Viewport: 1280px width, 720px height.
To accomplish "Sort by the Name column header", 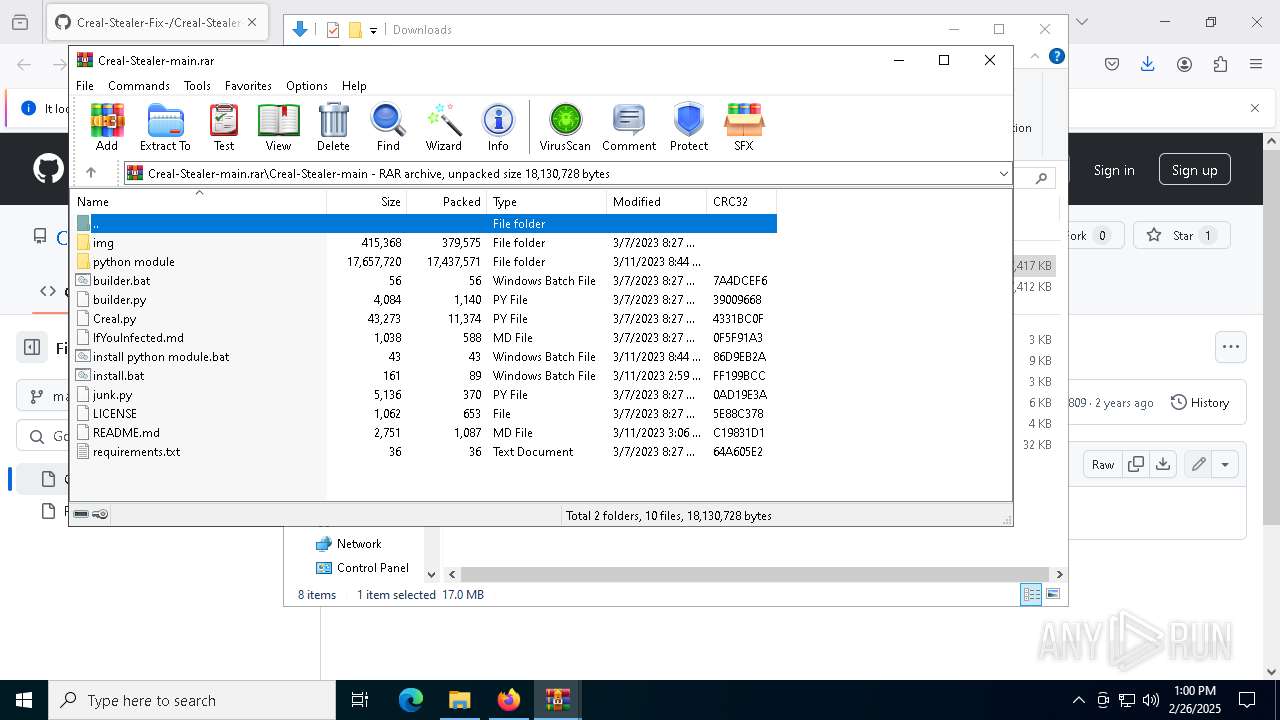I will (199, 202).
